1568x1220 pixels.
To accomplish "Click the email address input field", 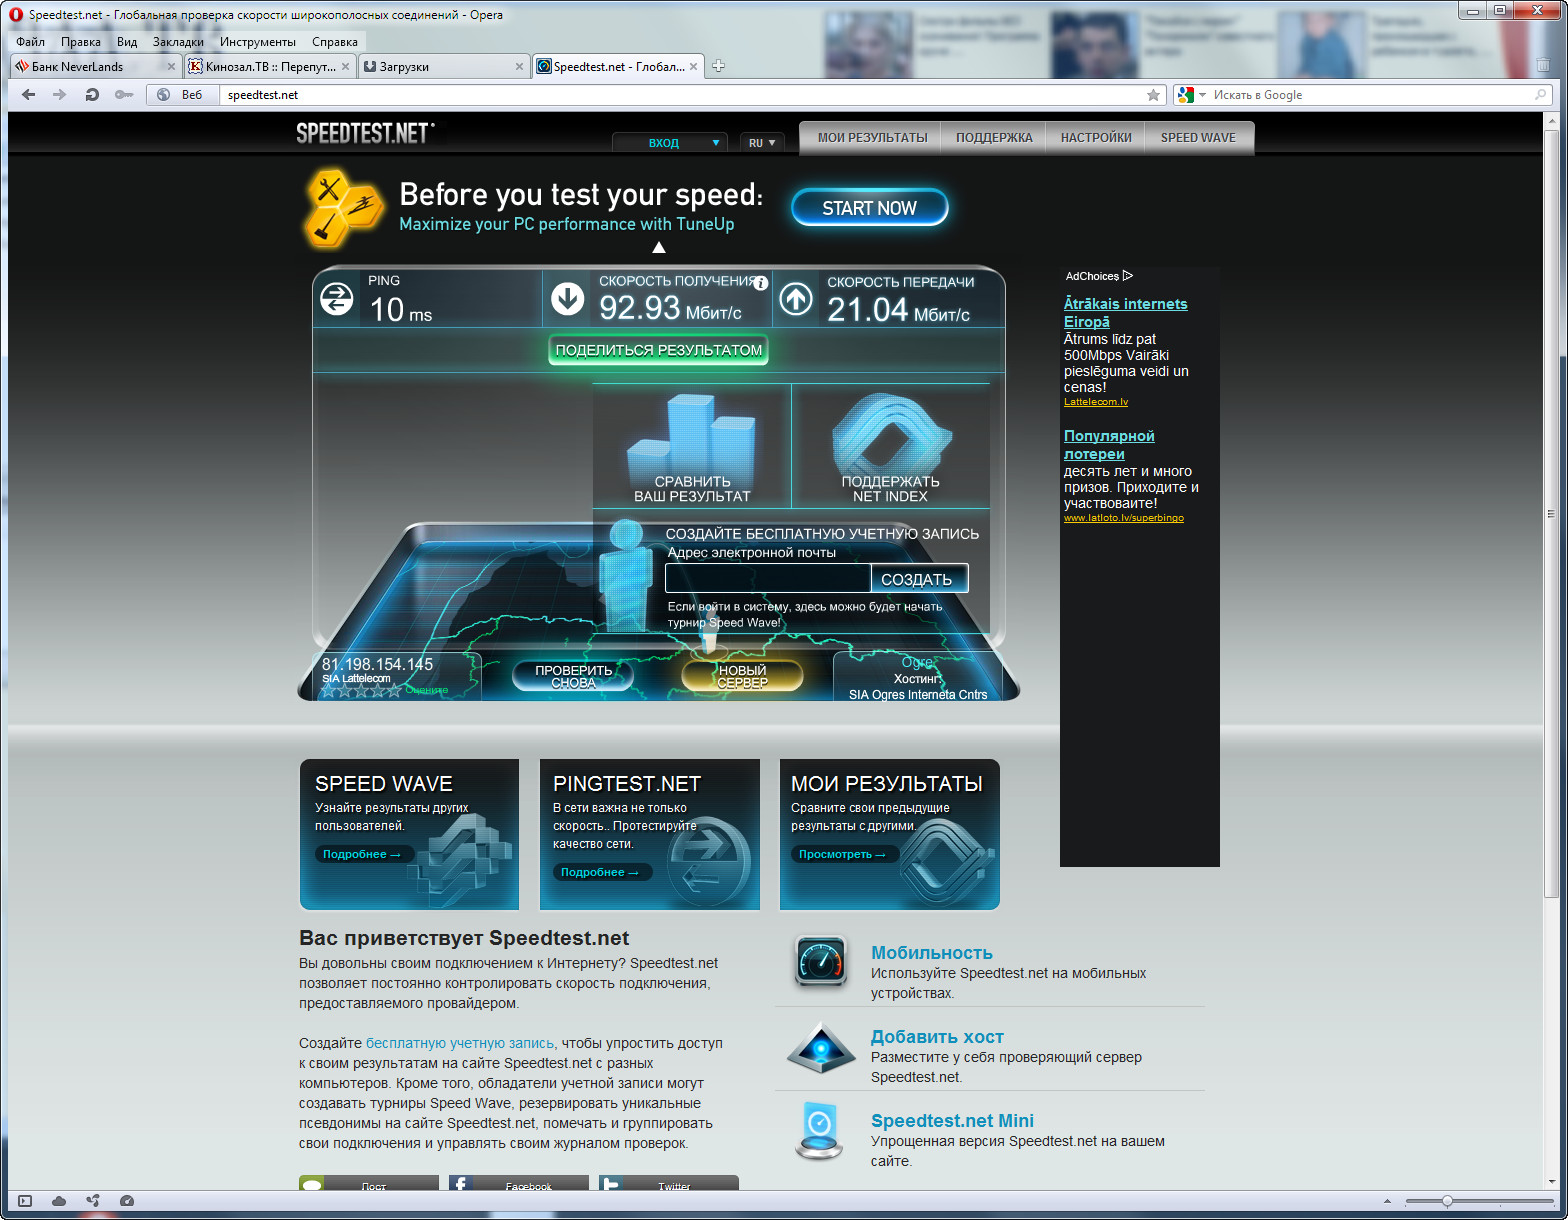I will 768,579.
